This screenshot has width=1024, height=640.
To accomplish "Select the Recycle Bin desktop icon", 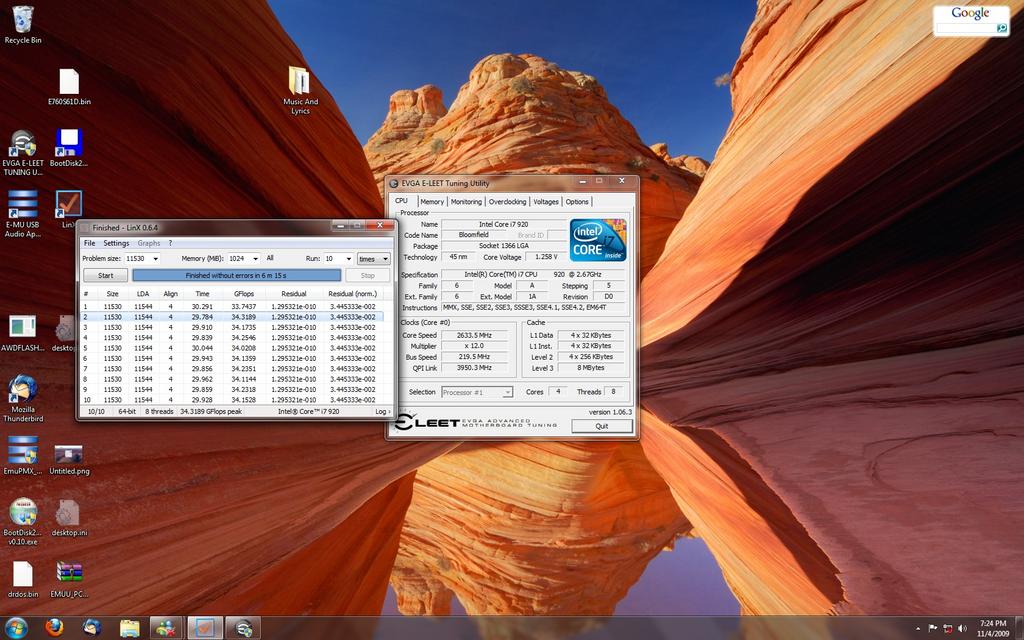I will click(x=23, y=25).
